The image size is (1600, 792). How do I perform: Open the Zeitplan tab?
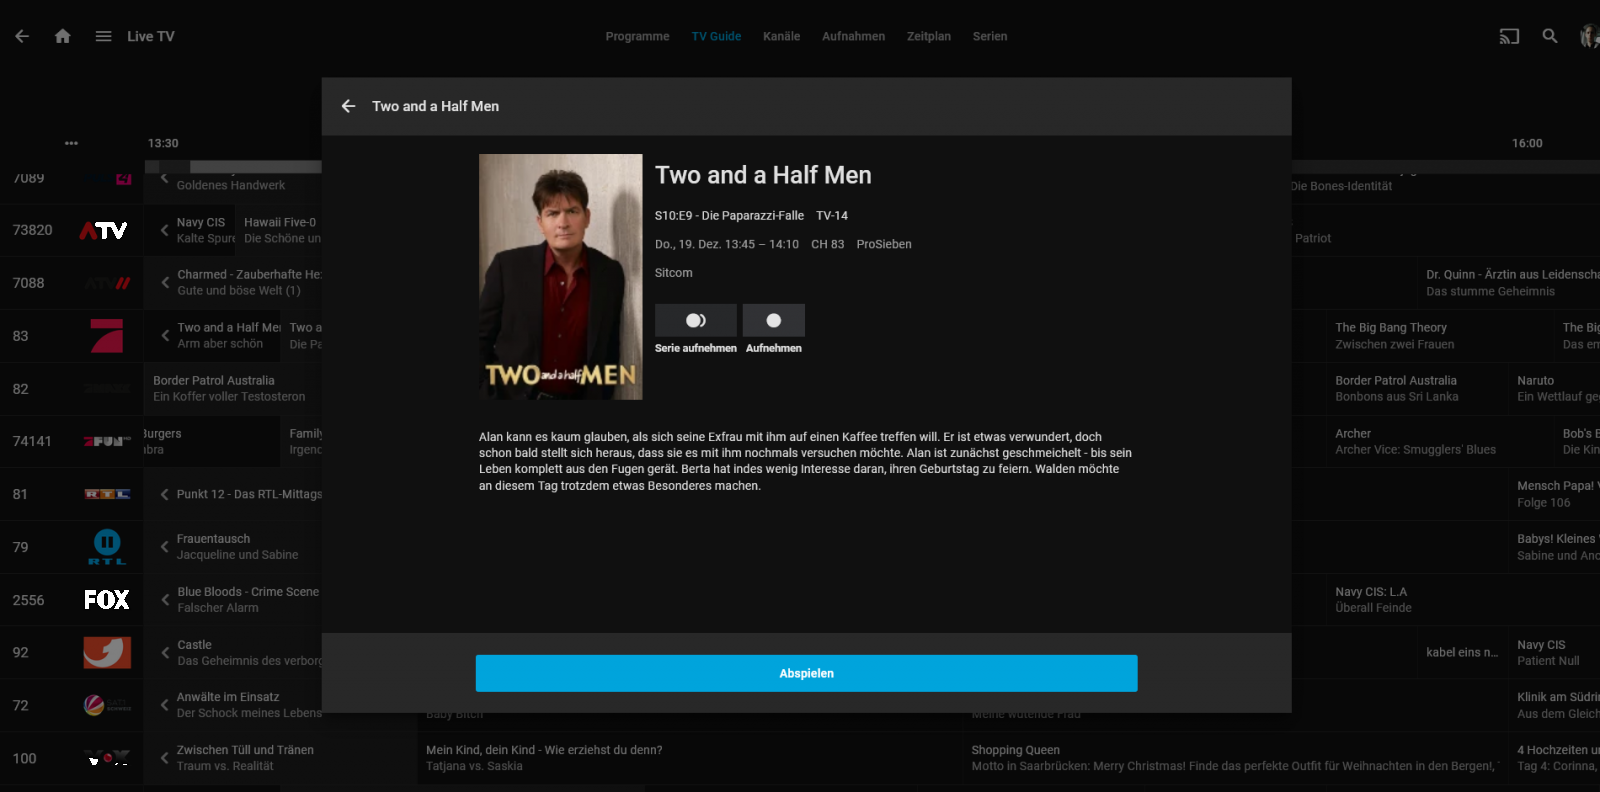[929, 36]
